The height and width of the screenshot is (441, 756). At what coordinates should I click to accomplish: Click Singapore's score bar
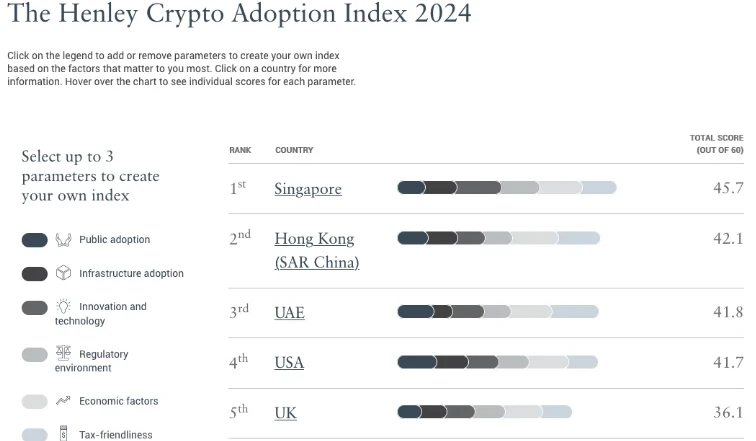(x=506, y=188)
